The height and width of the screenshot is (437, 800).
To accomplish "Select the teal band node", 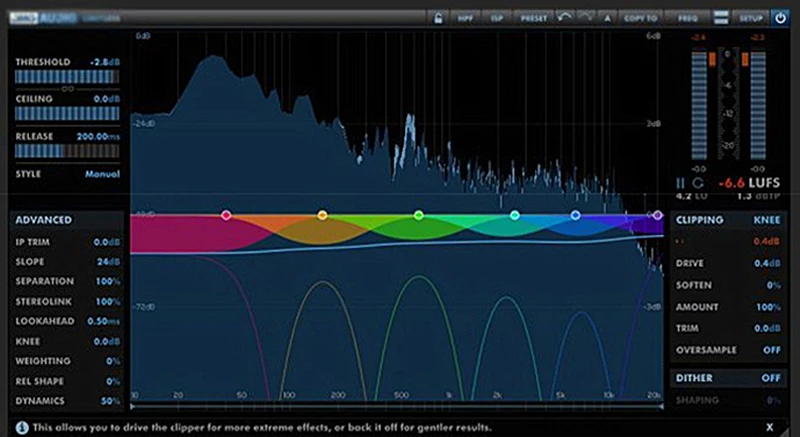I will click(514, 215).
